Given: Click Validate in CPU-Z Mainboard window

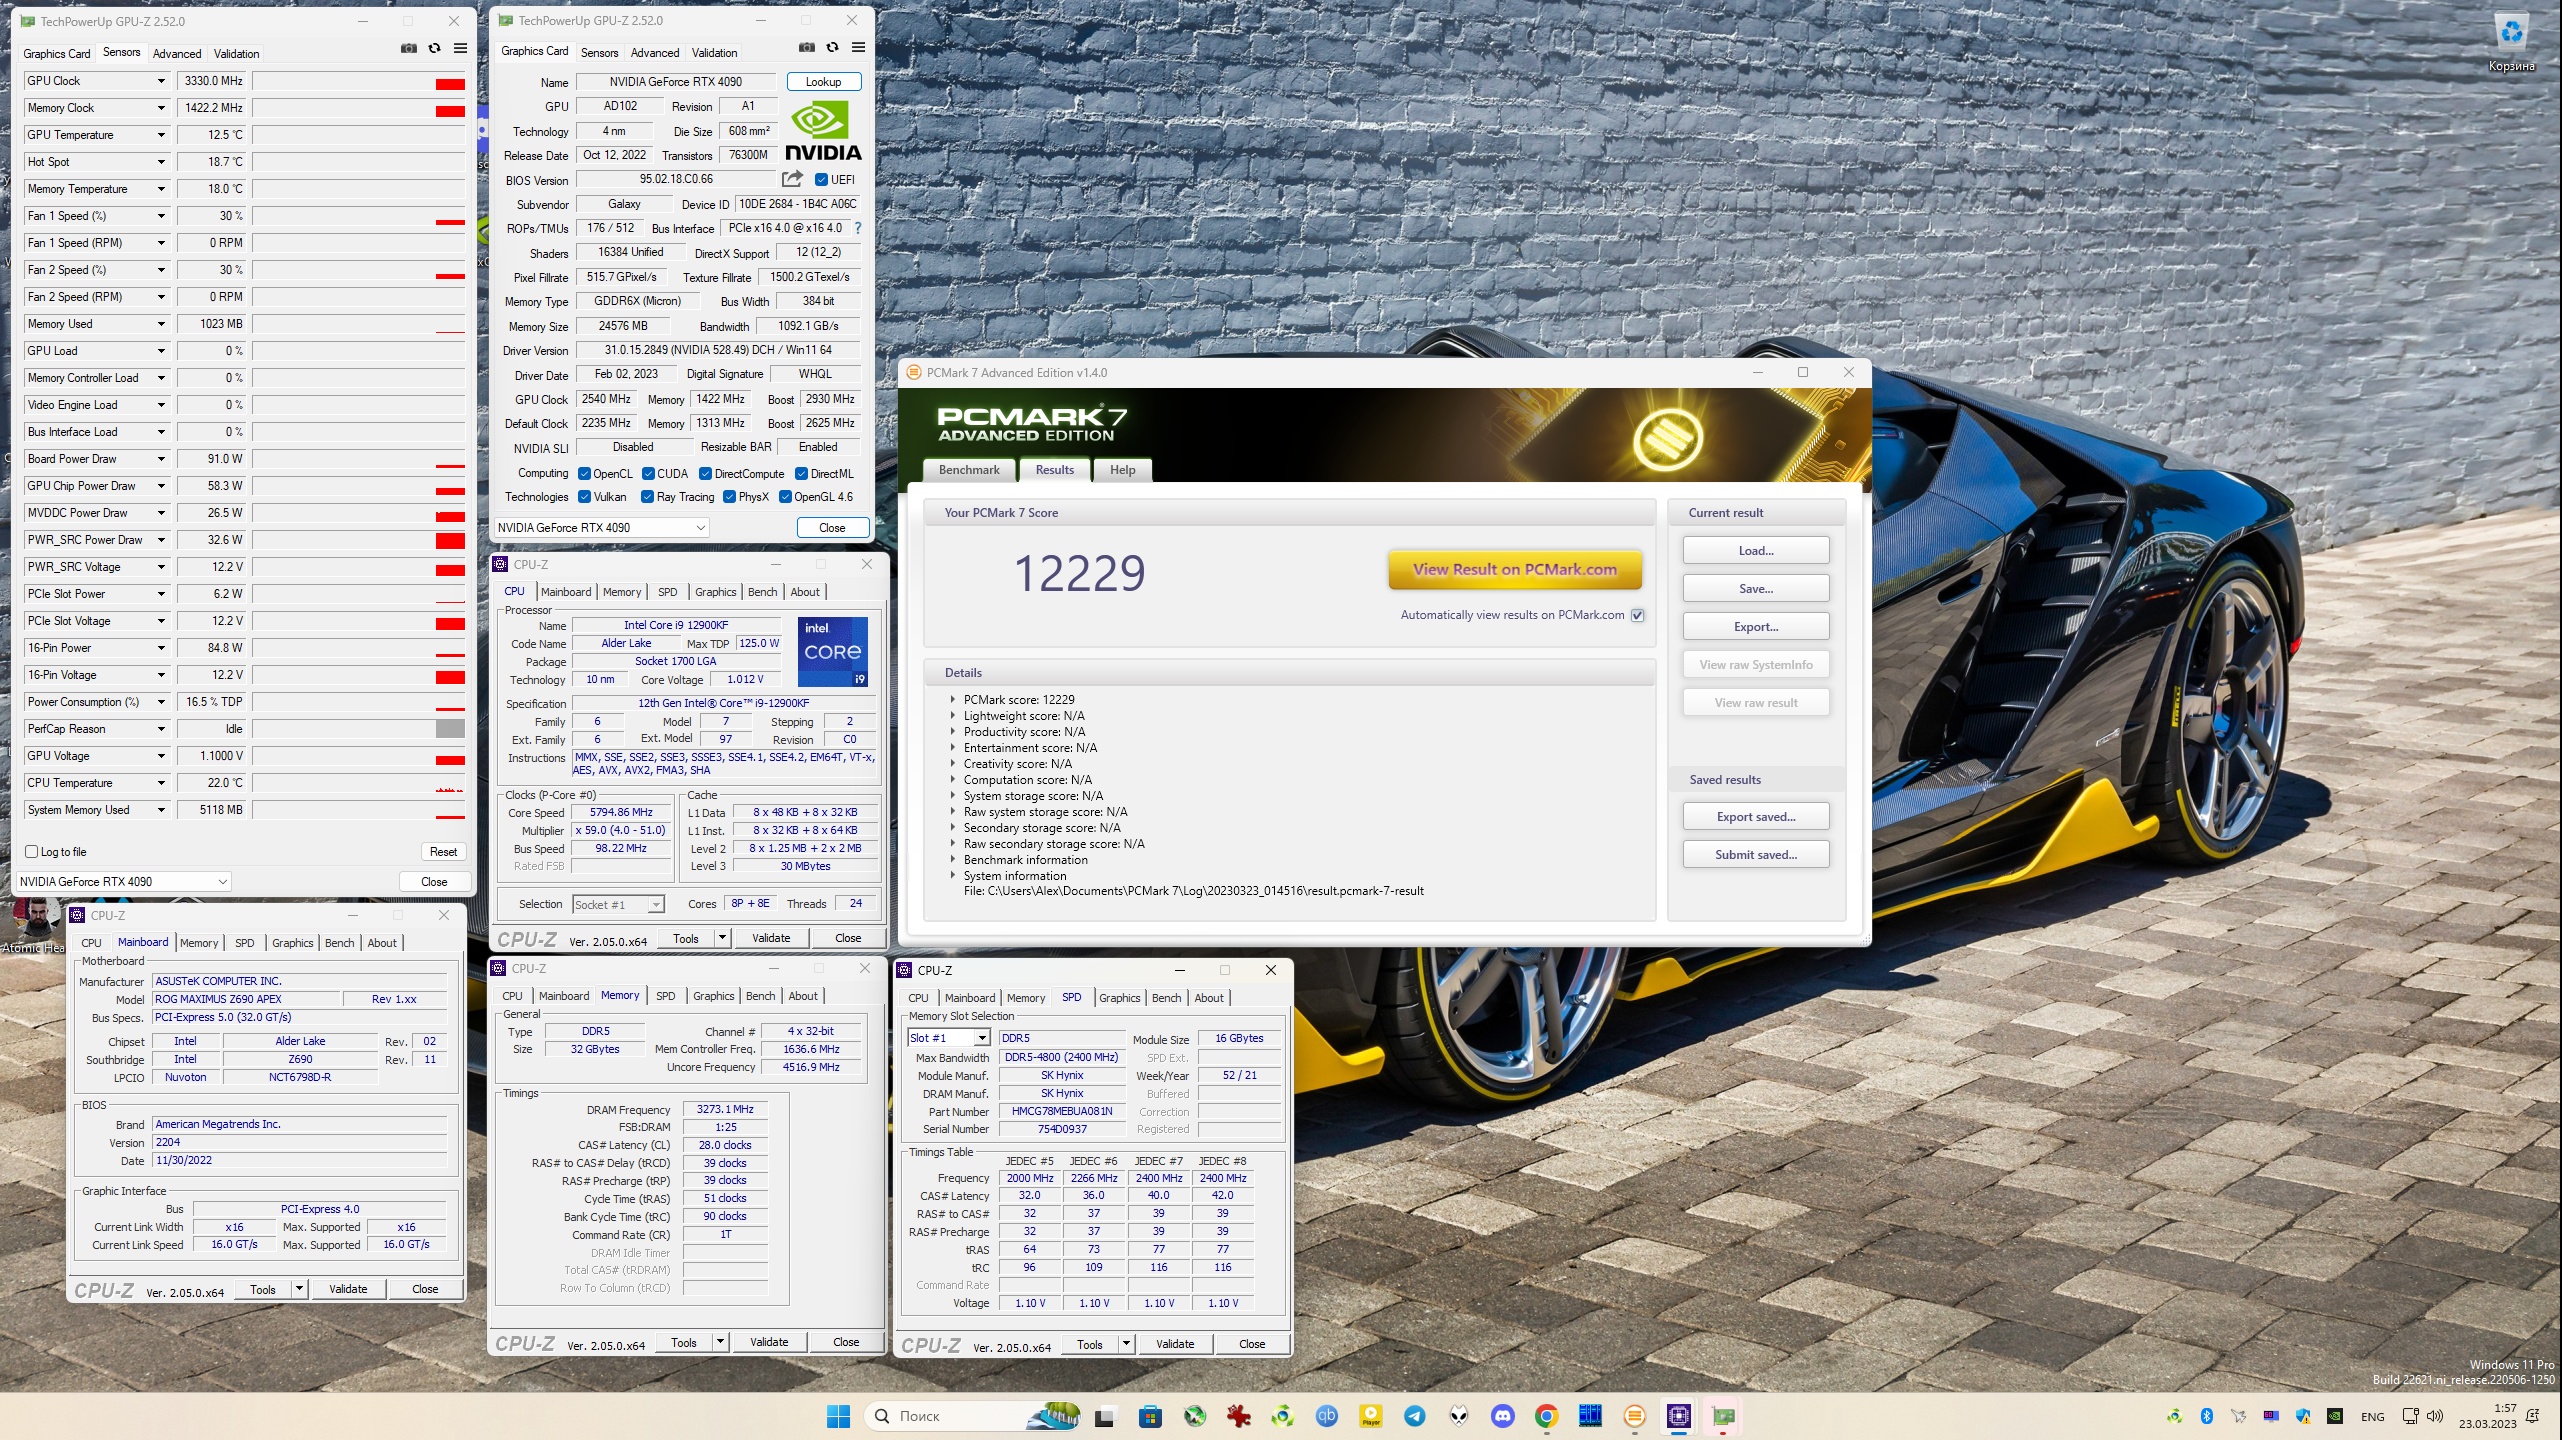Looking at the screenshot, I should click(x=348, y=1289).
